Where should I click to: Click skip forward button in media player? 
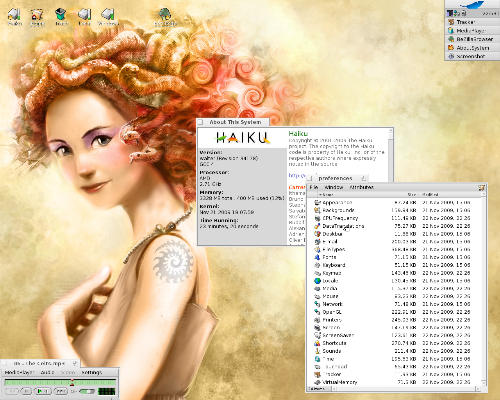[x=60, y=391]
